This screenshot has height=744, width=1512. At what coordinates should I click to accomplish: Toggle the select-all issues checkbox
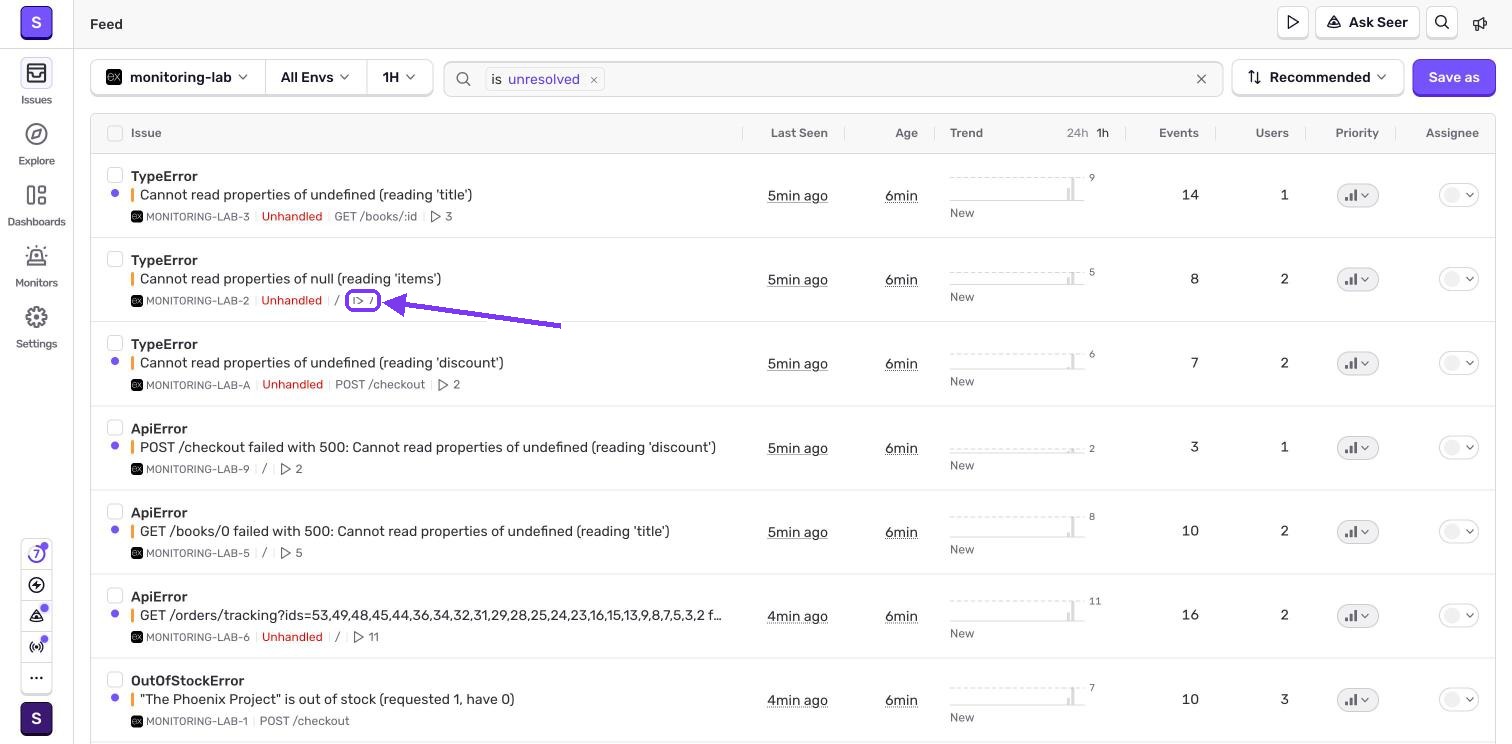tap(115, 133)
